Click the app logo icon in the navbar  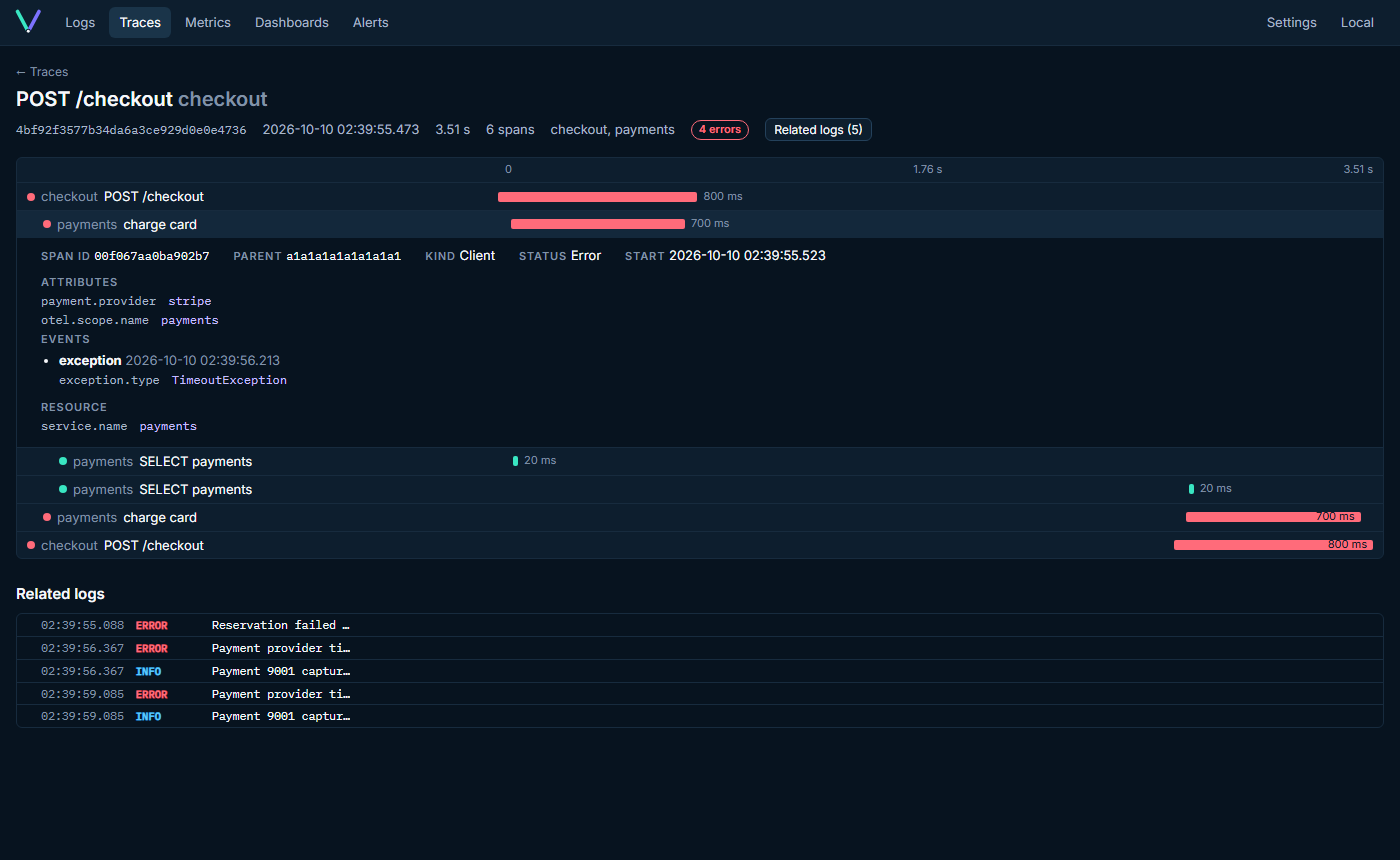(x=28, y=21)
